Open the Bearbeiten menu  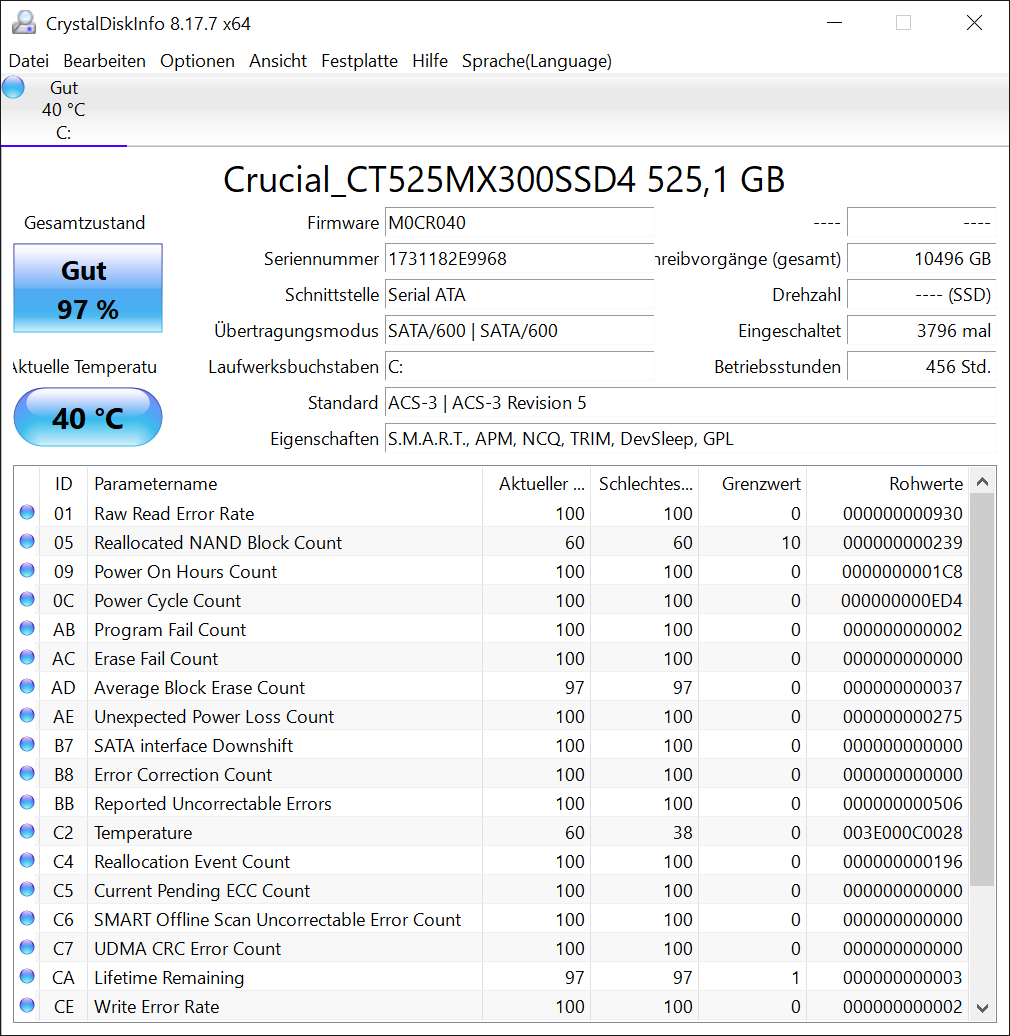[x=104, y=61]
